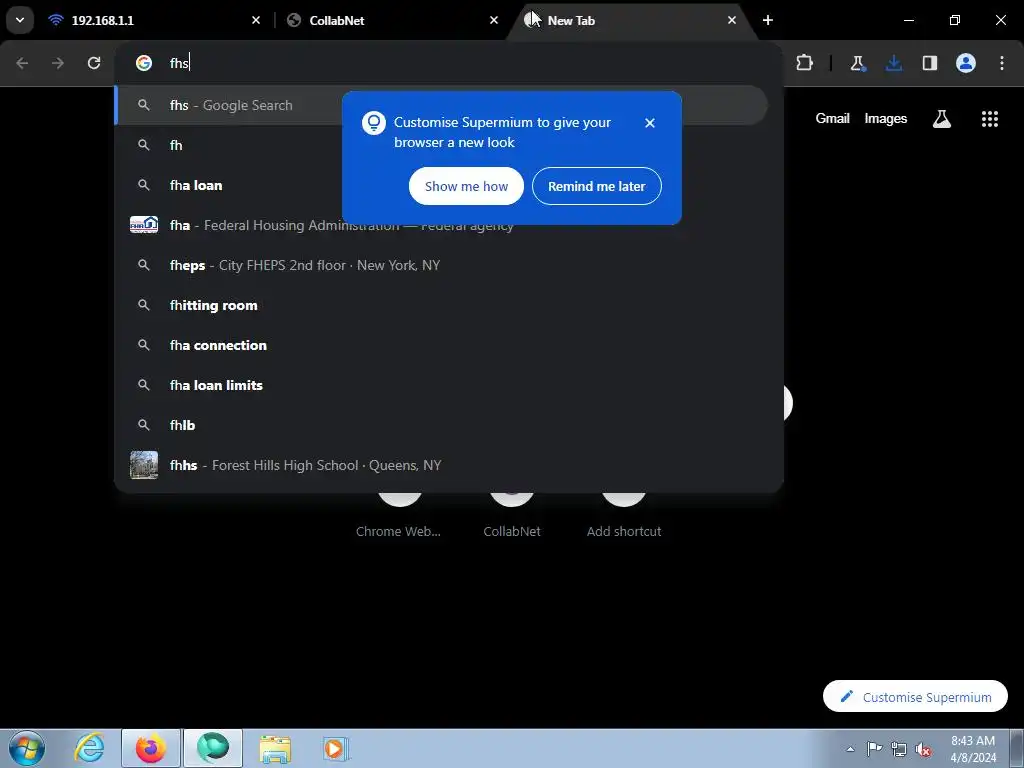This screenshot has width=1024, height=768.
Task: Choose the fhlb suggestion
Action: click(x=441, y=425)
